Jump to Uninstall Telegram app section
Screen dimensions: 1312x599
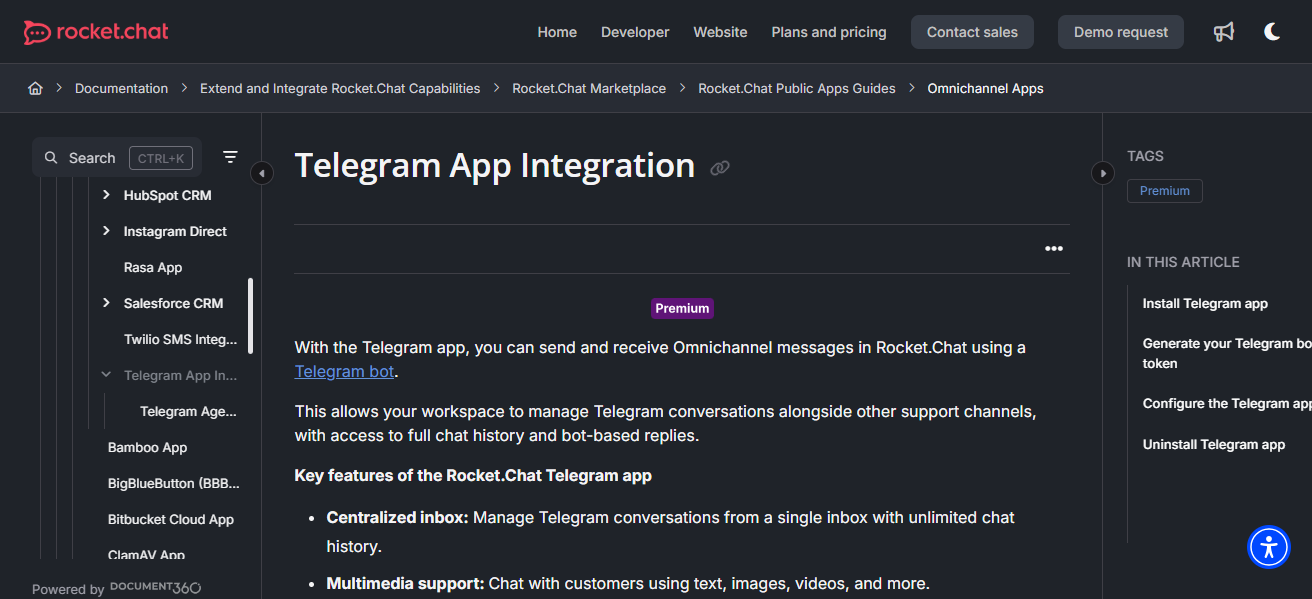click(1214, 444)
